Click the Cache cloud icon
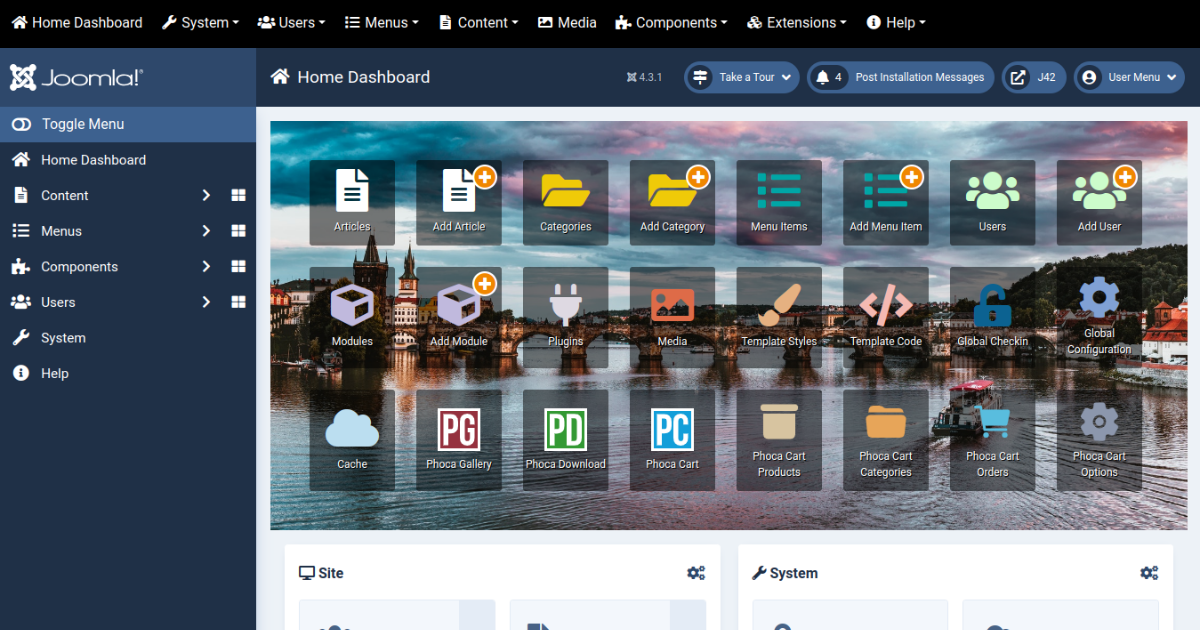1200x630 pixels. tap(352, 440)
